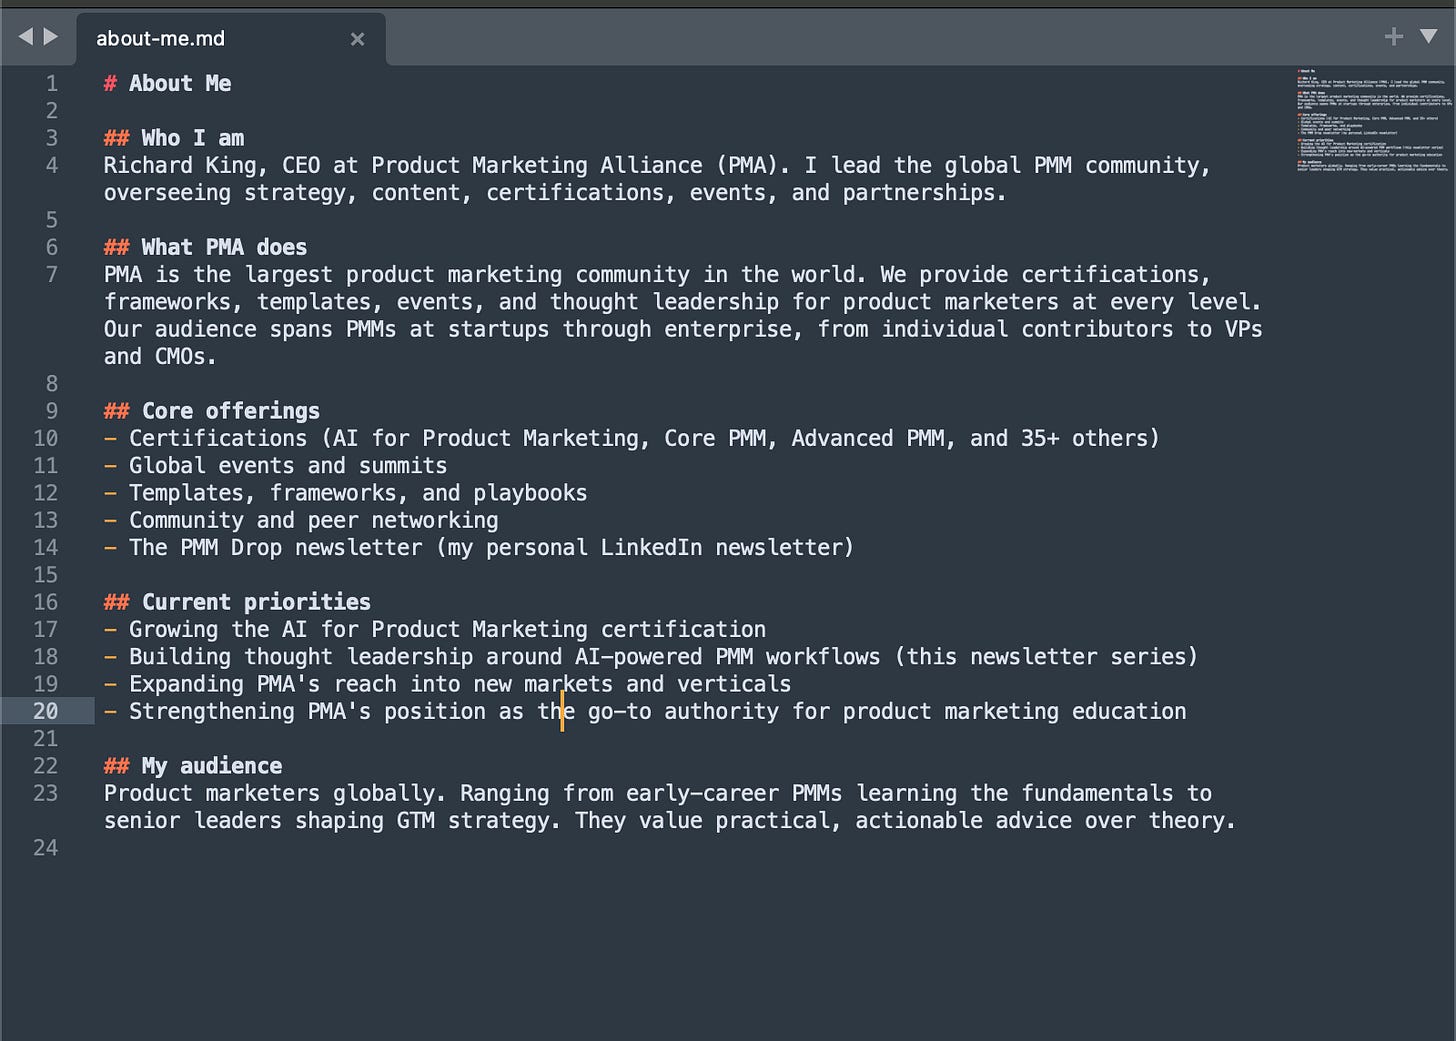Image resolution: width=1456 pixels, height=1041 pixels.
Task: Select the about-me.md tab
Action: 231,39
